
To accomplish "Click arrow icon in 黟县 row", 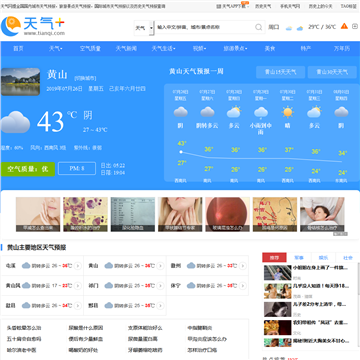I will [x=160, y=305].
